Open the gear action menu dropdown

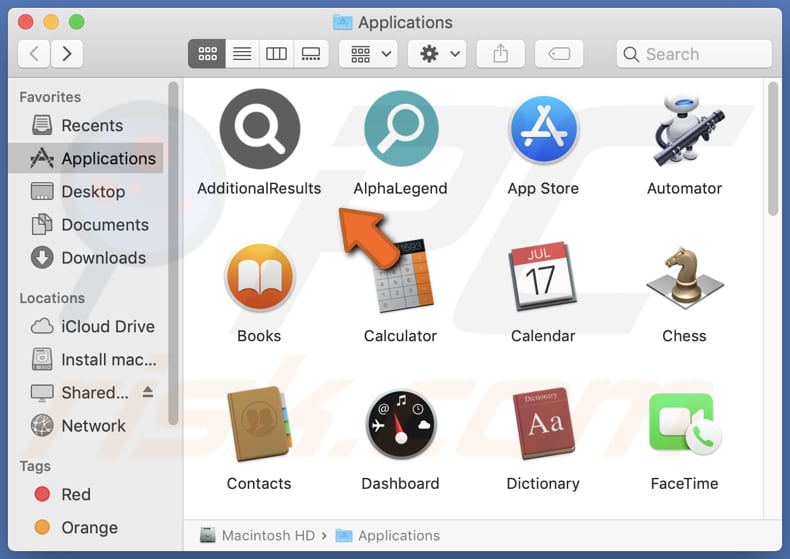click(x=437, y=53)
